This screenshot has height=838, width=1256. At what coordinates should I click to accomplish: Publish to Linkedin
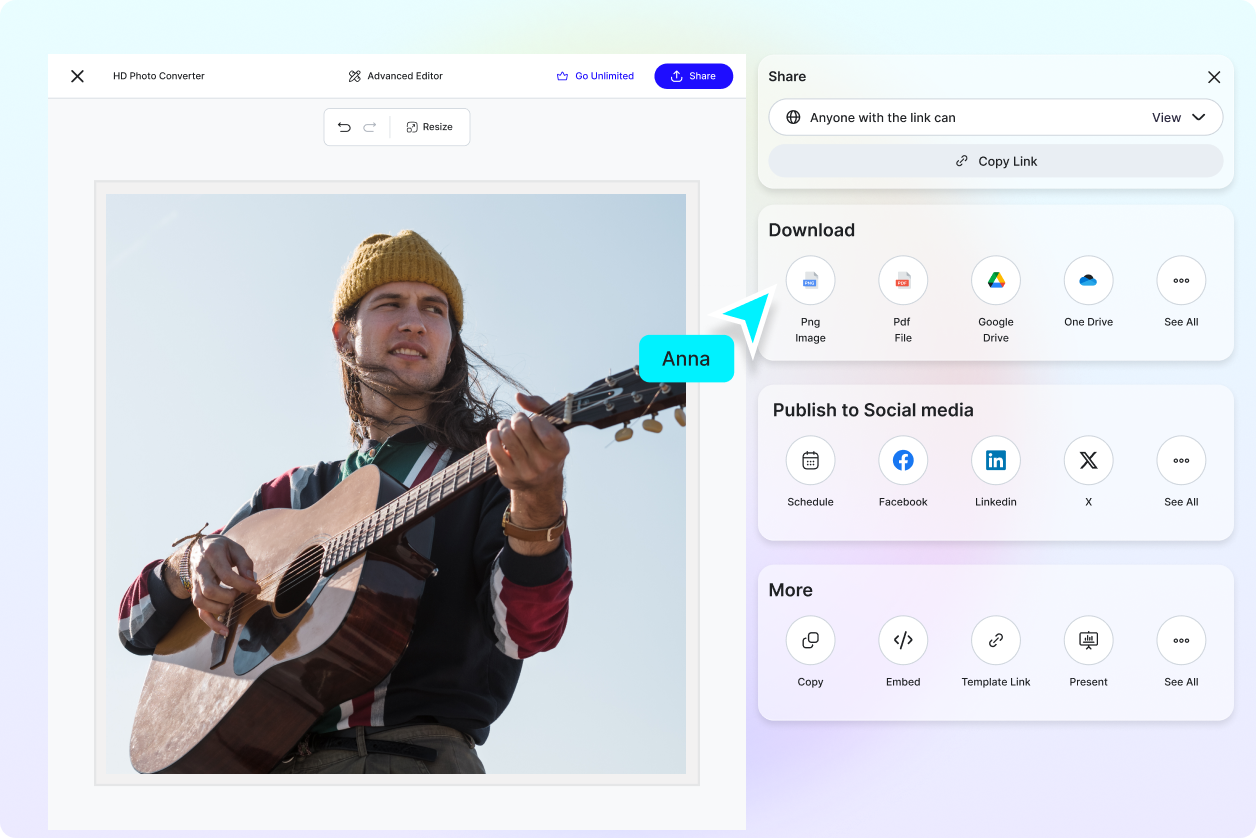tap(995, 461)
